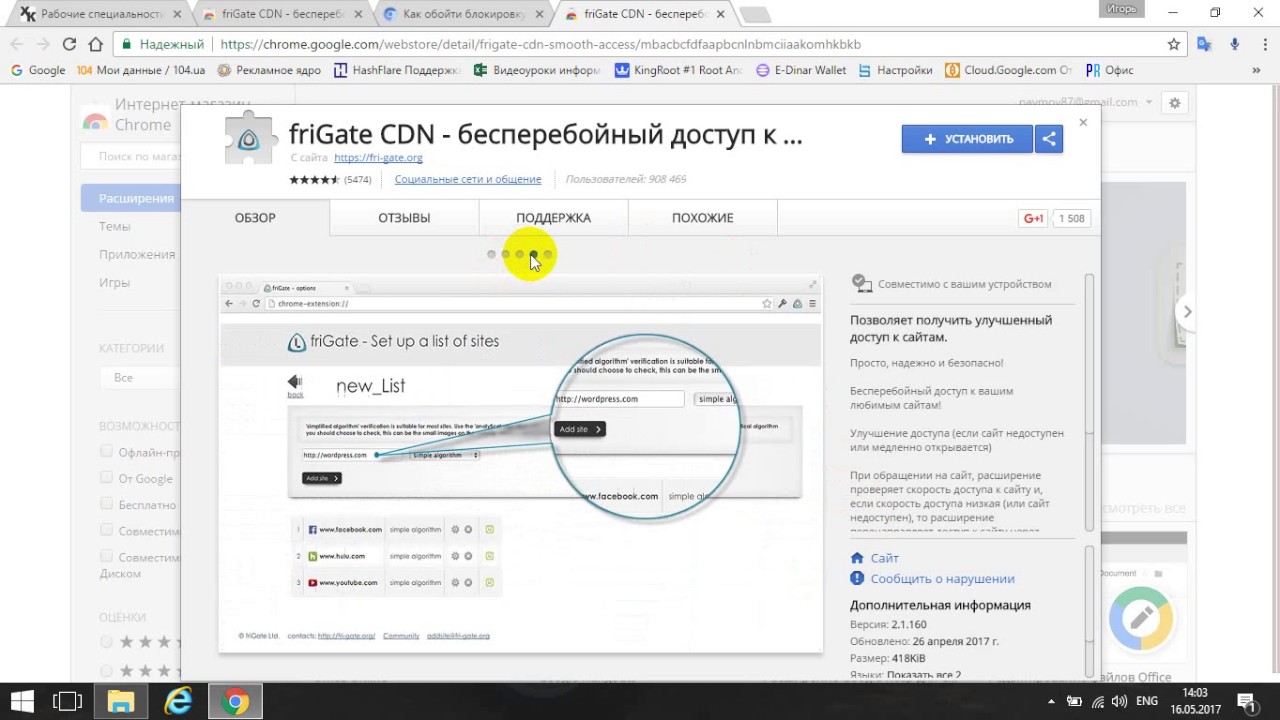Open the account email dropdown arrow
Viewport: 1280px width, 720px height.
point(1149,102)
